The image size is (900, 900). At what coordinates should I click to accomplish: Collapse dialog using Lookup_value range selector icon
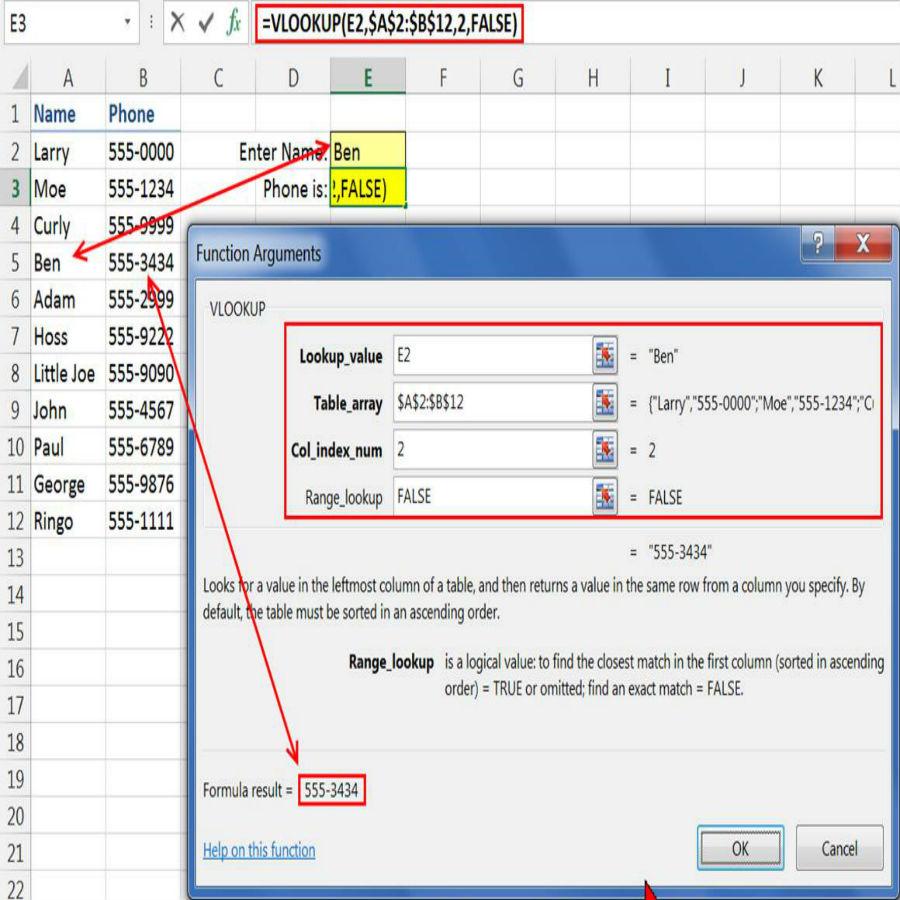(x=605, y=356)
